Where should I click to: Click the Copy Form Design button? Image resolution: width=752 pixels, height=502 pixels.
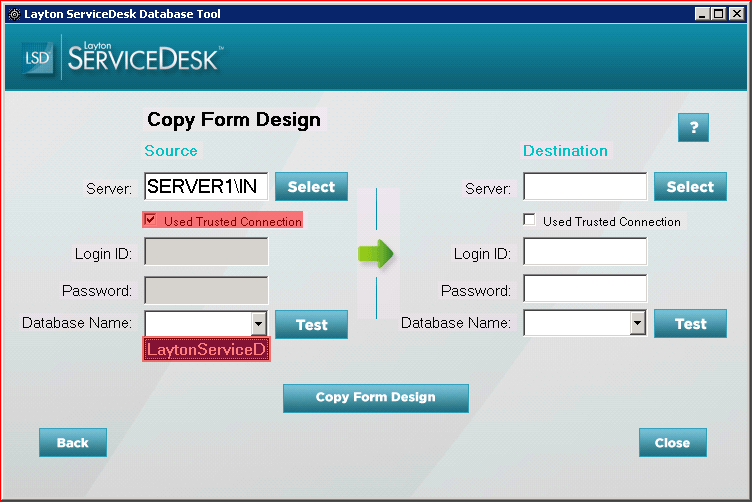coord(376,398)
